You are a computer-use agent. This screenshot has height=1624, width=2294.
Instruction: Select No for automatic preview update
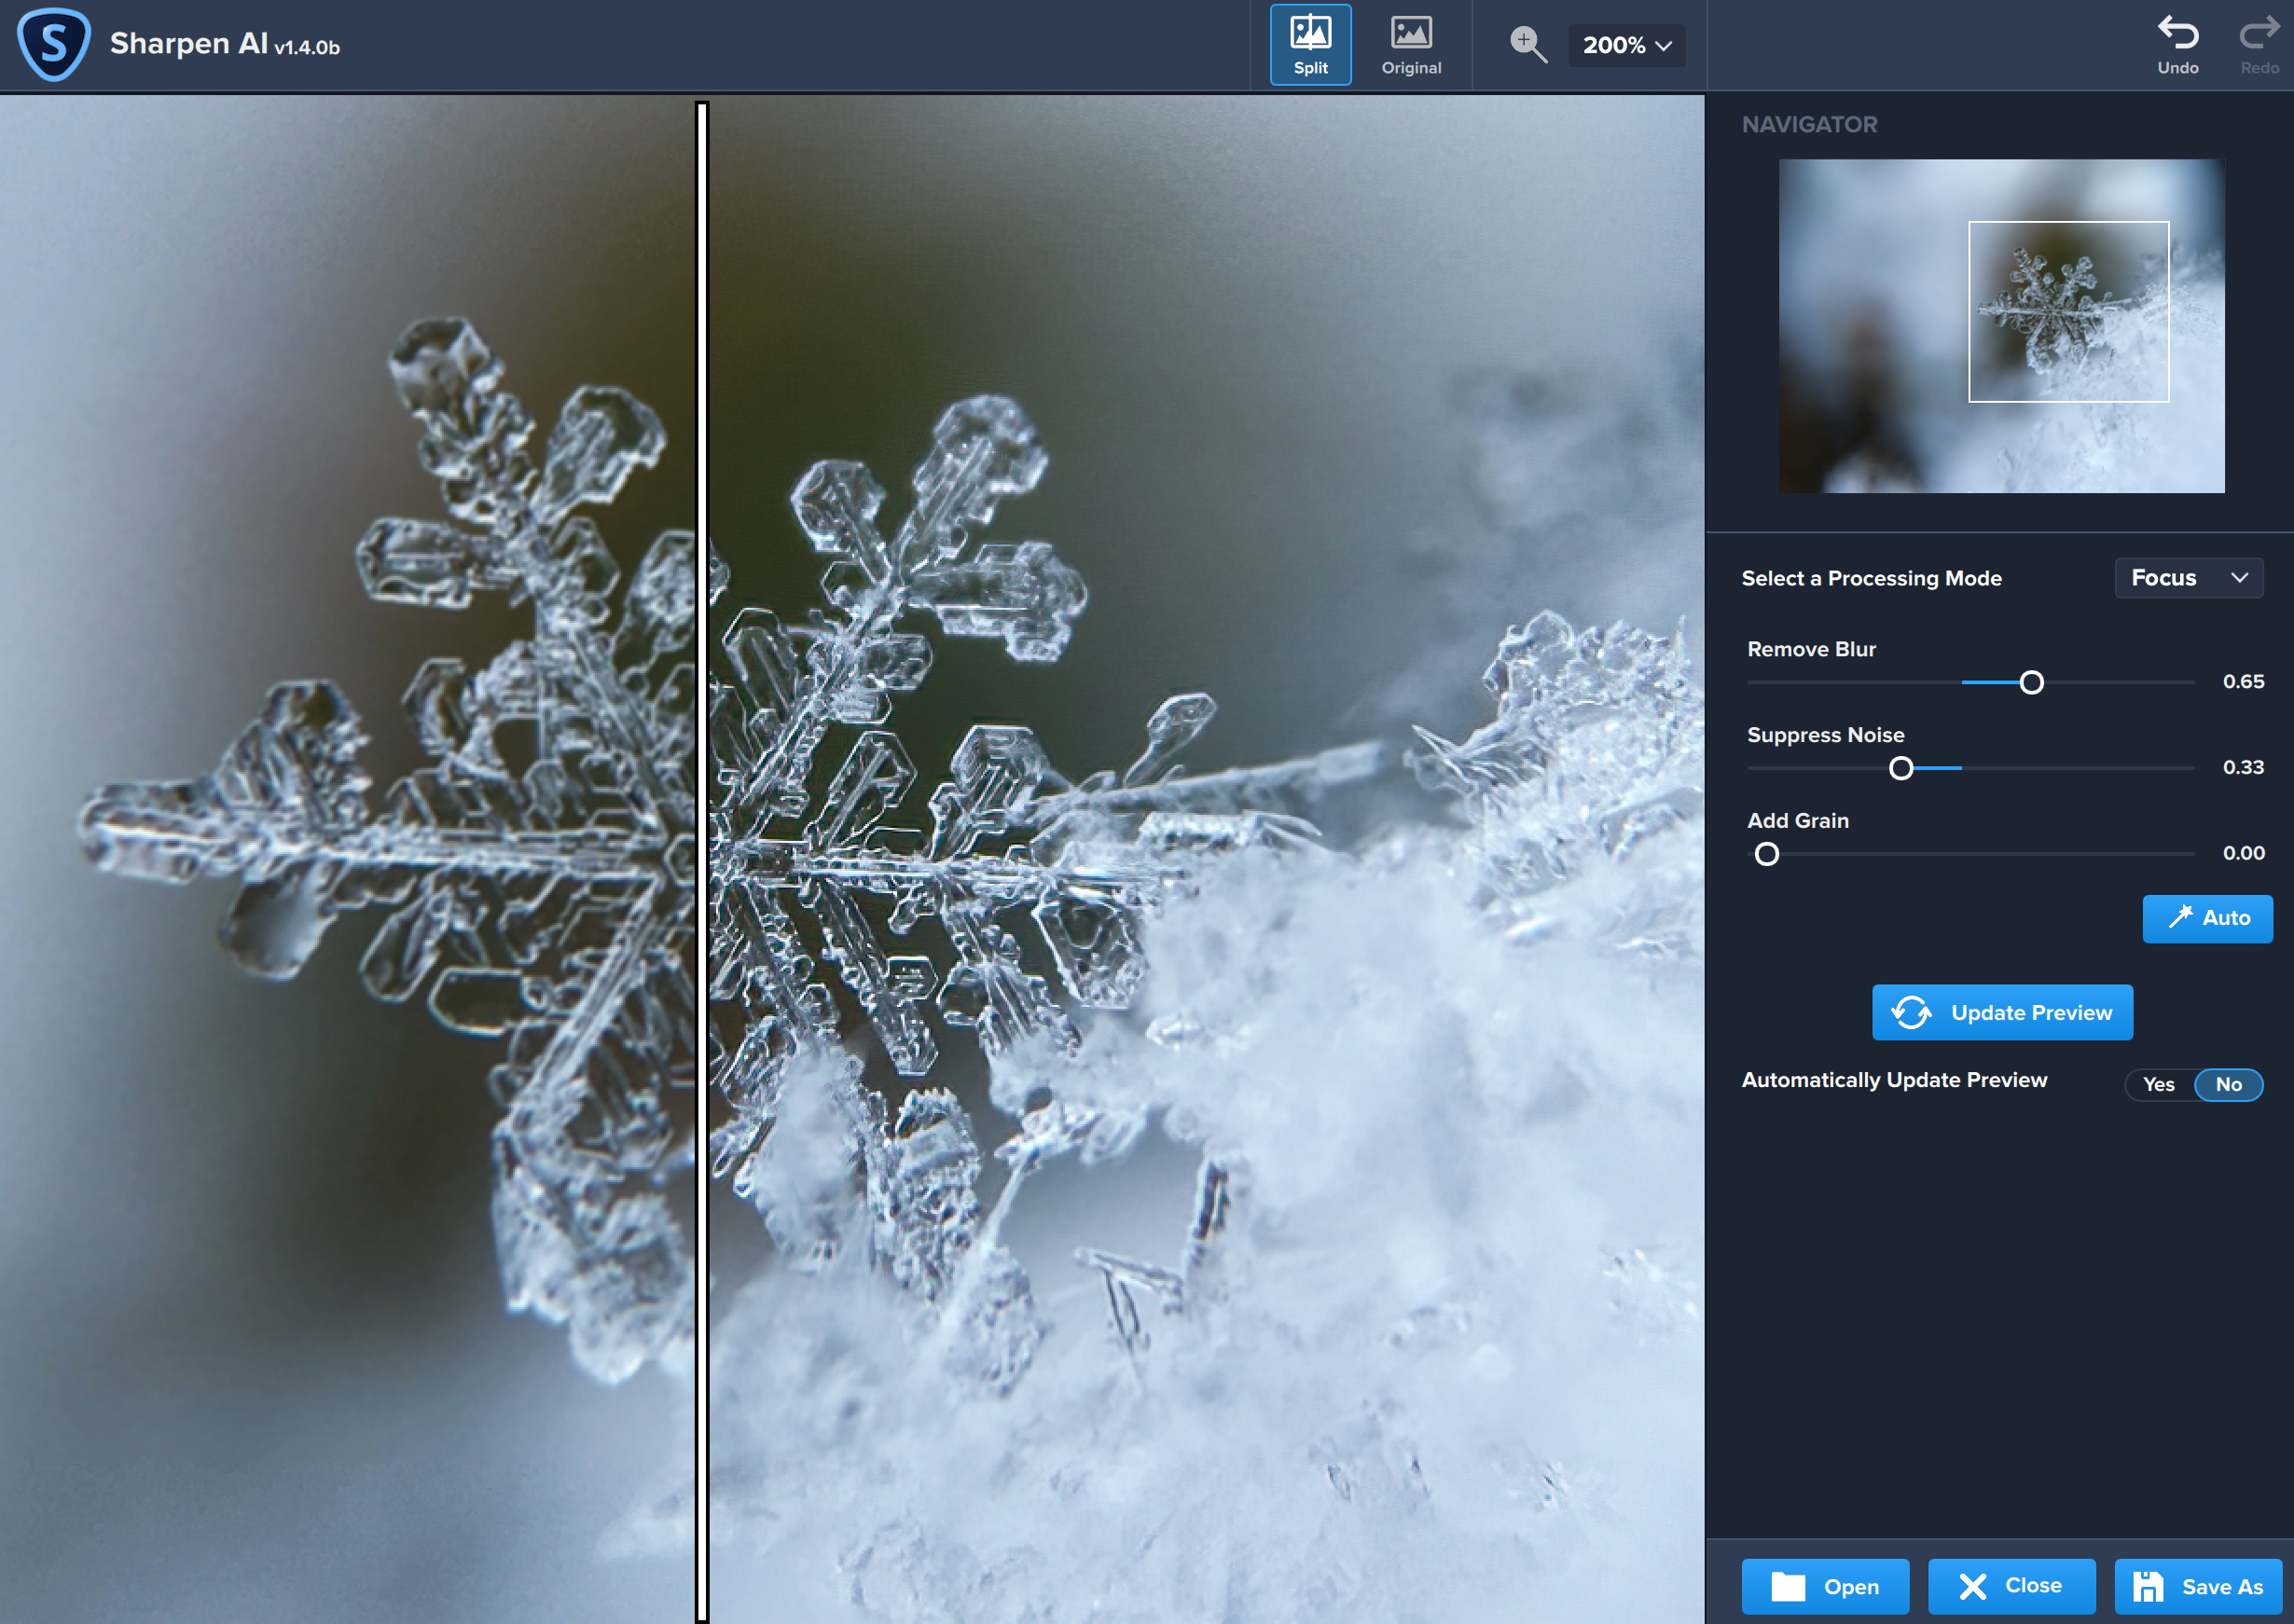[2228, 1084]
